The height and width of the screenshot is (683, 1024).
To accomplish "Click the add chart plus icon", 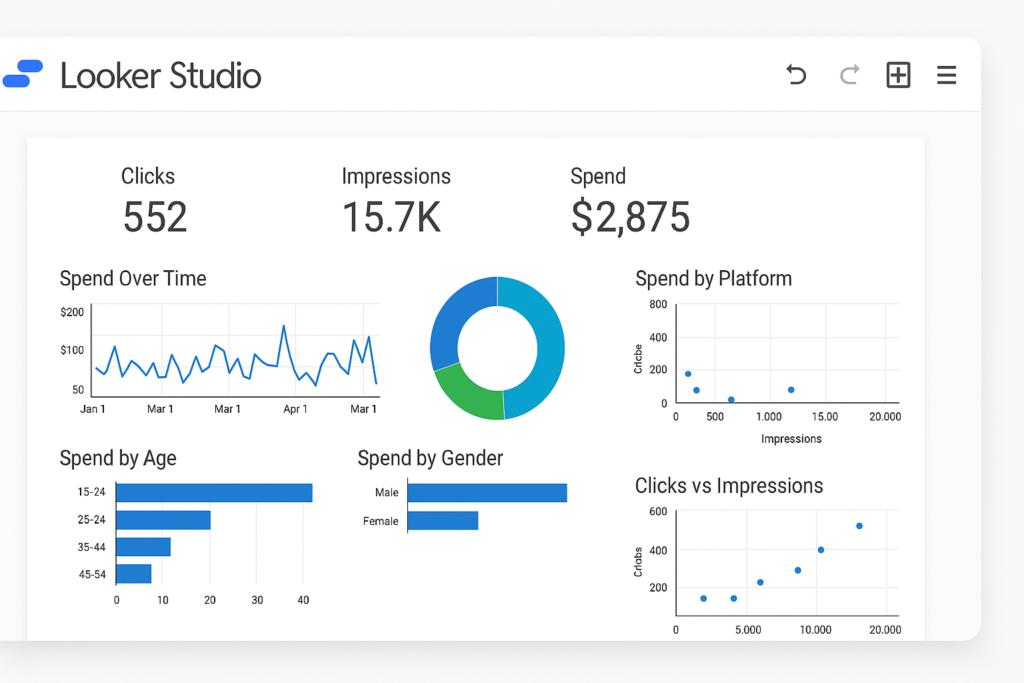I will (898, 75).
